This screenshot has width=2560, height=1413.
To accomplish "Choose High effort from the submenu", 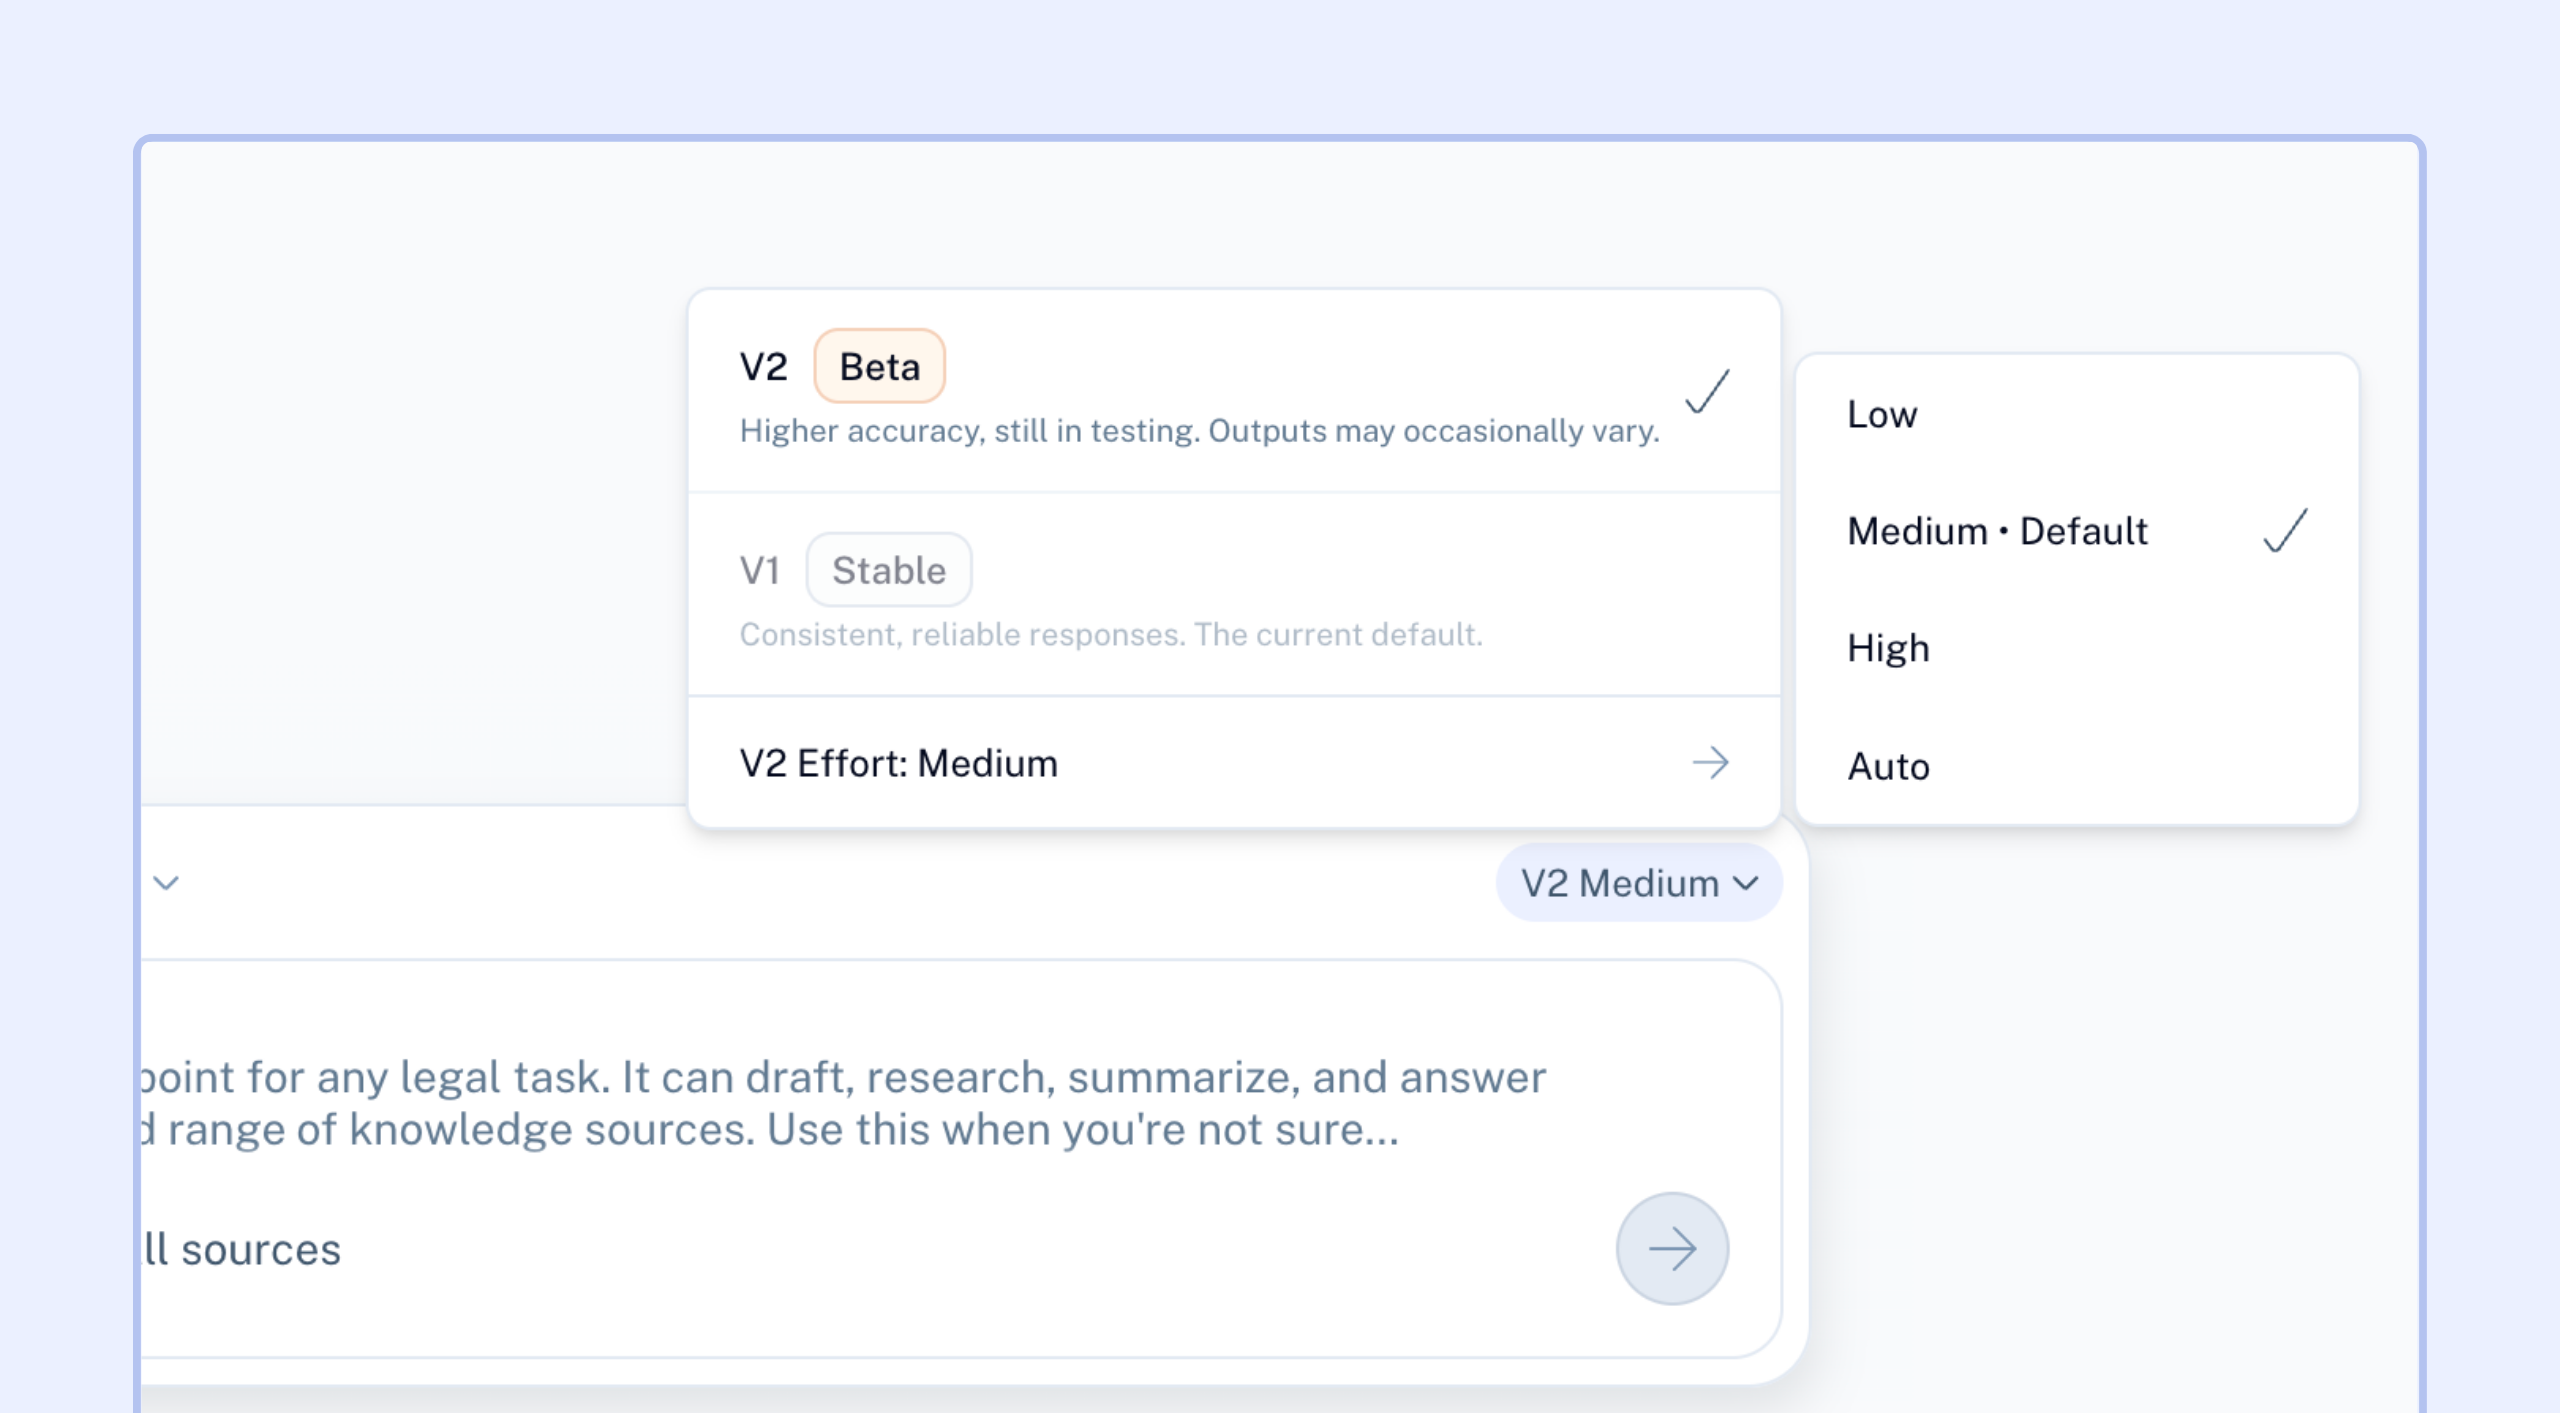I will click(2077, 648).
